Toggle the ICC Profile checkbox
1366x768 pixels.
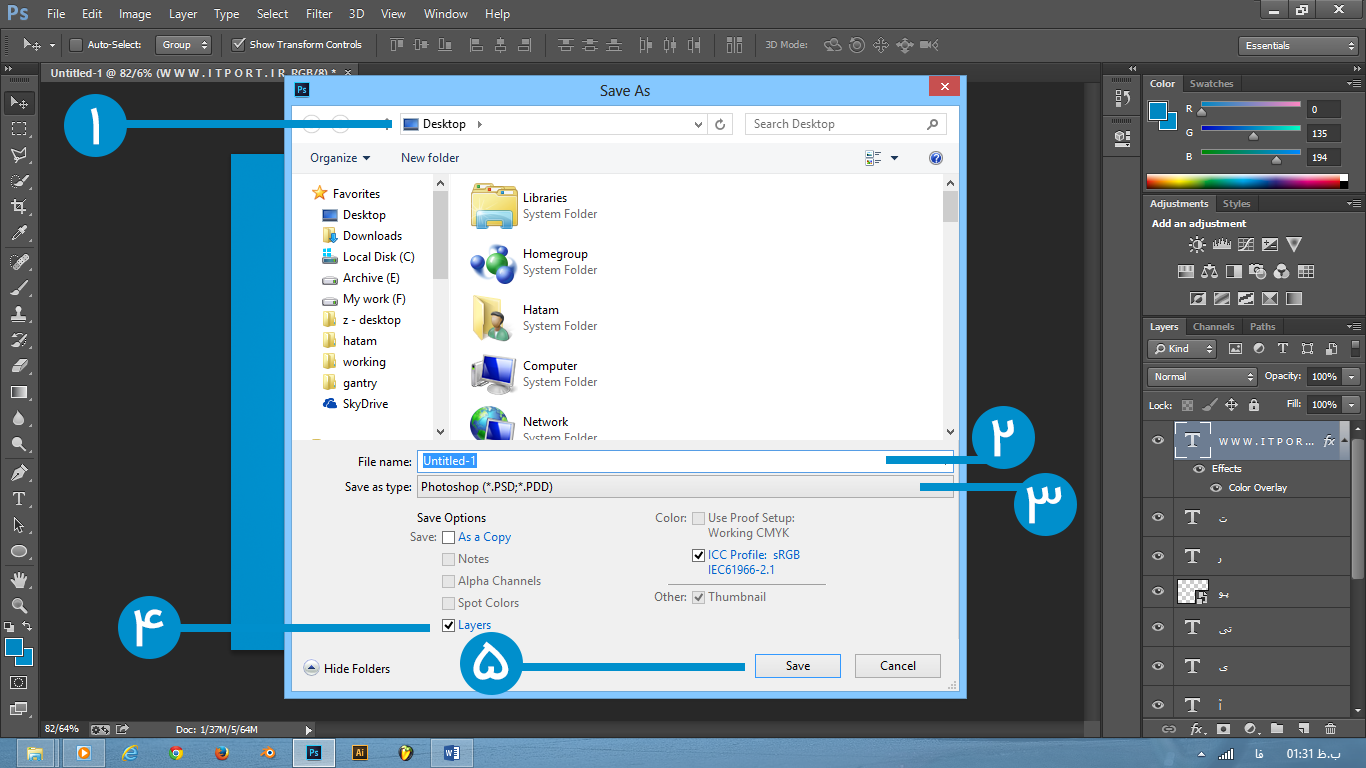point(698,555)
